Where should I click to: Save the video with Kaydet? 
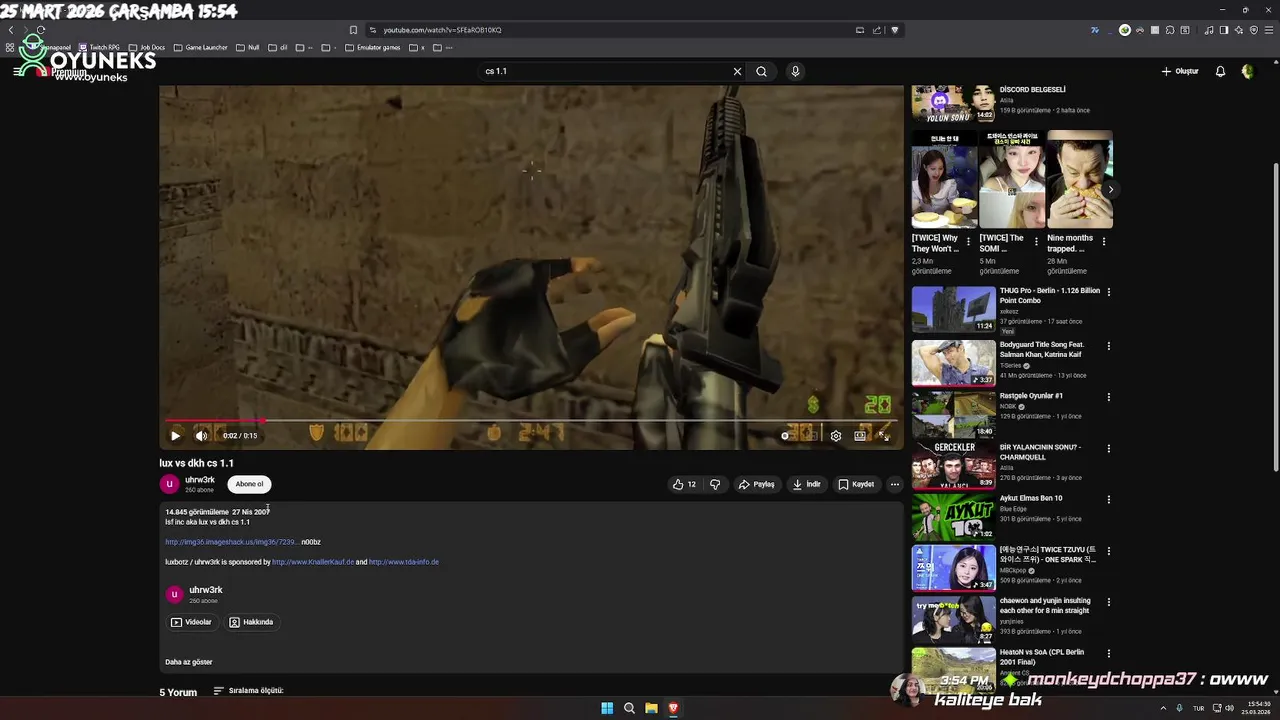(856, 484)
